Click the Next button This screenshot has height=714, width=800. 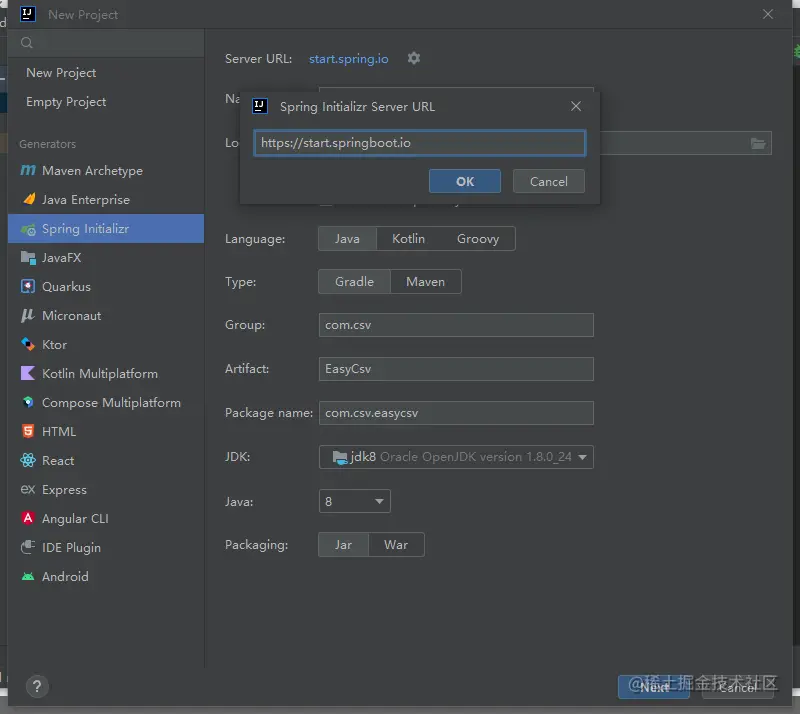coord(654,687)
